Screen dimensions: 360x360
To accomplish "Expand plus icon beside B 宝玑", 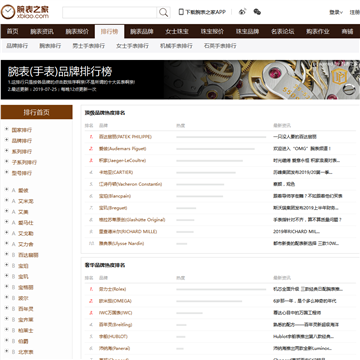I will [6, 276].
